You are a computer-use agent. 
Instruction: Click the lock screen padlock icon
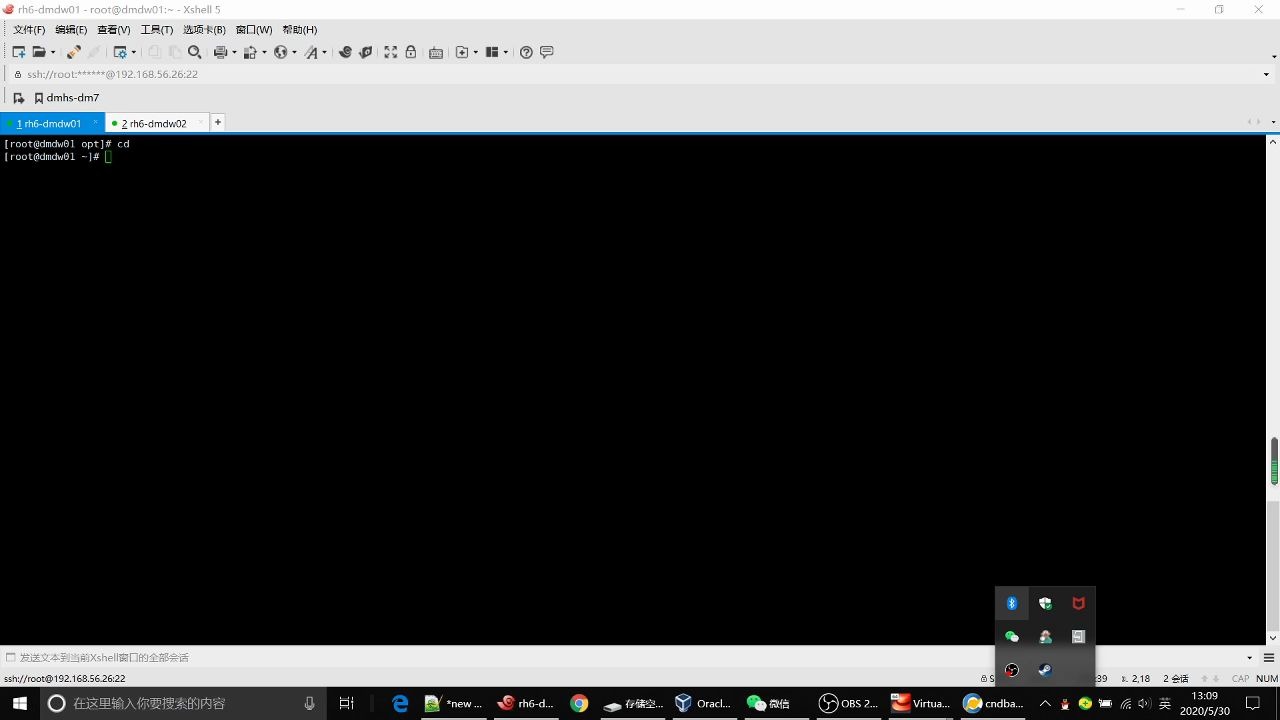(x=411, y=52)
